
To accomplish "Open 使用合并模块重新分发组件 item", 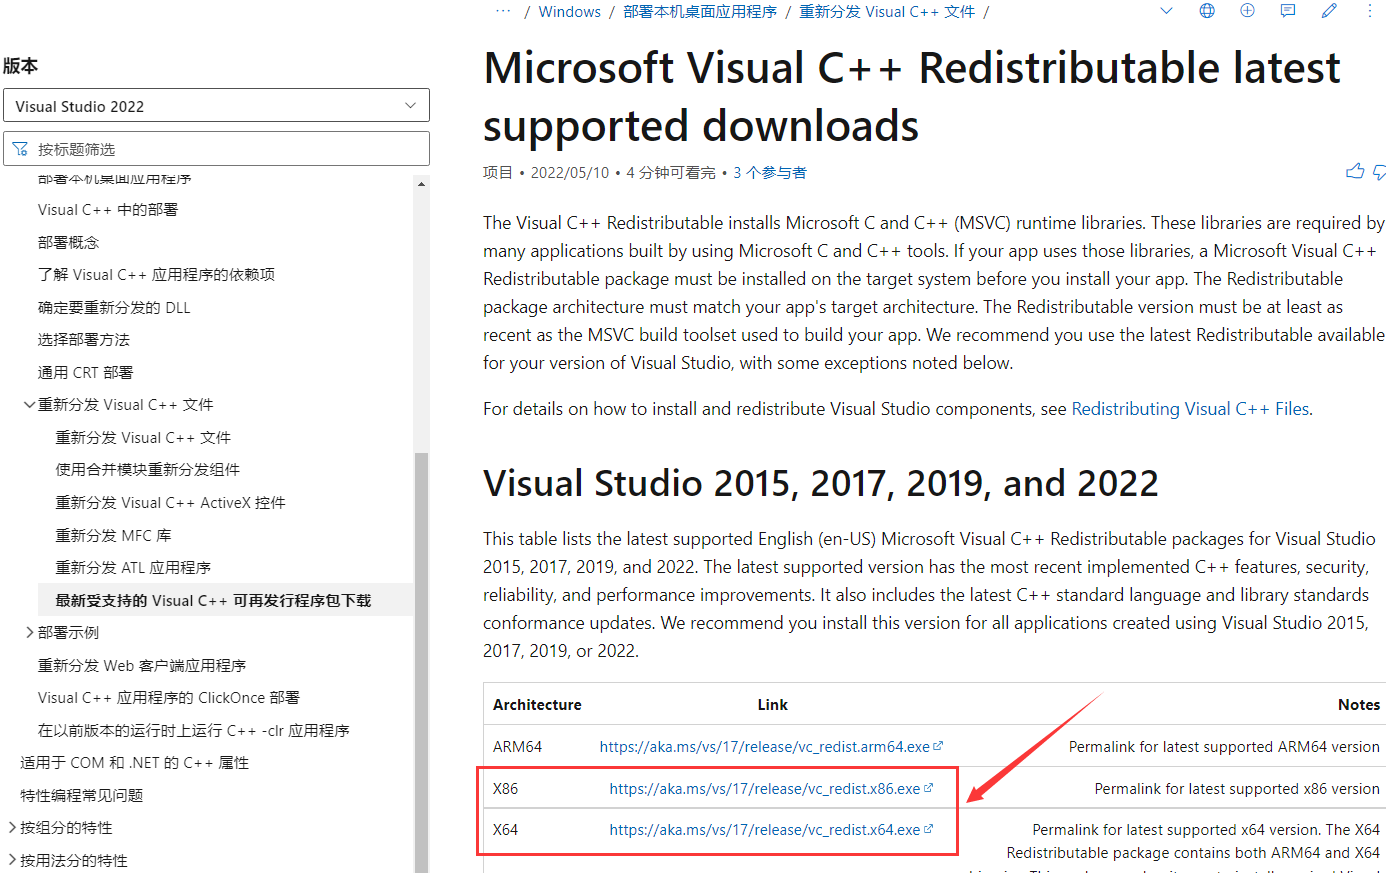I will [148, 470].
